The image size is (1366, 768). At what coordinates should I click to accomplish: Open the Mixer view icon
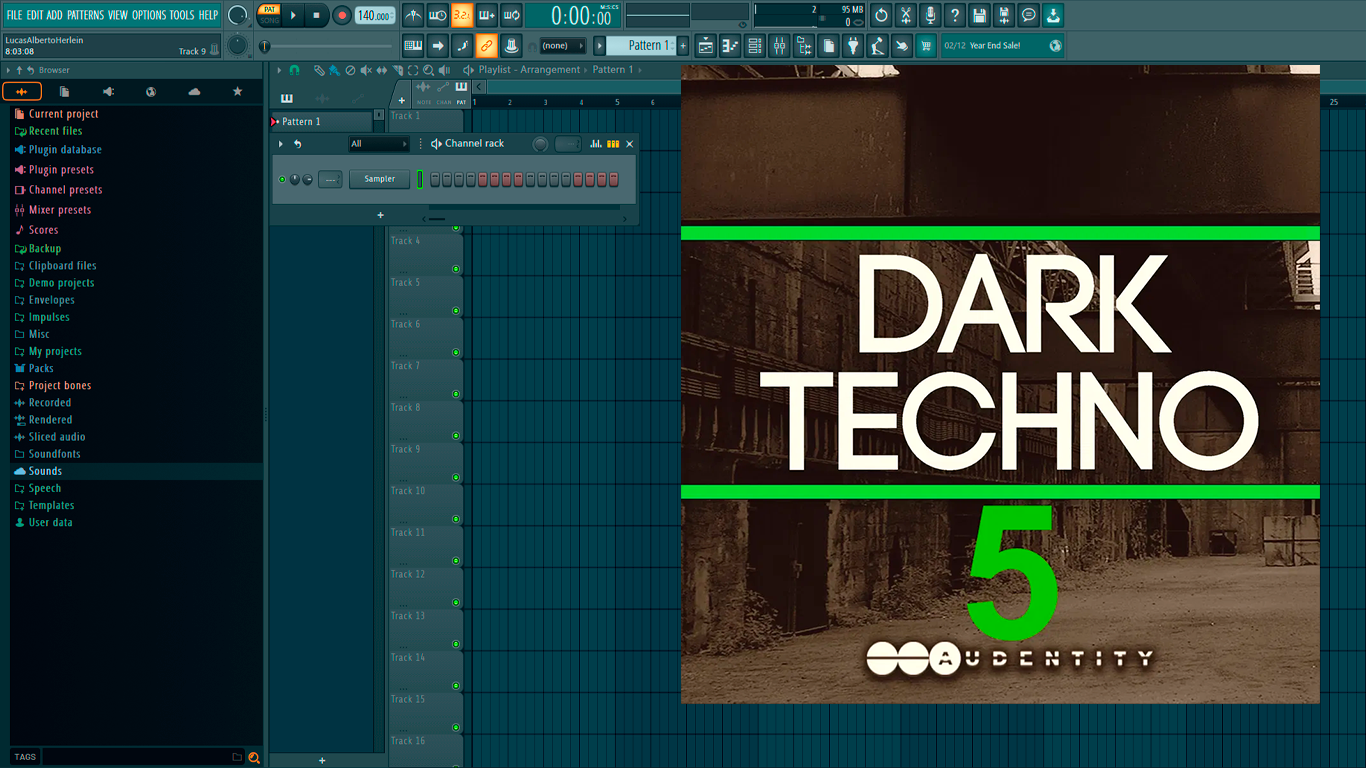pos(779,45)
